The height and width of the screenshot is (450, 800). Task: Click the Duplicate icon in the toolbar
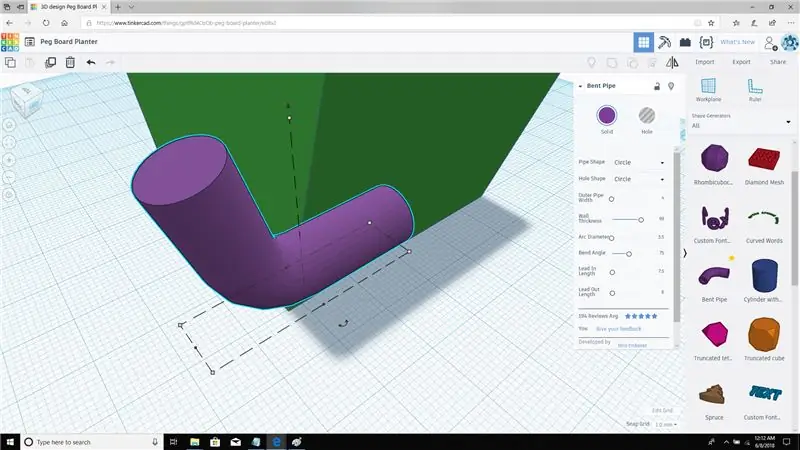pos(50,62)
